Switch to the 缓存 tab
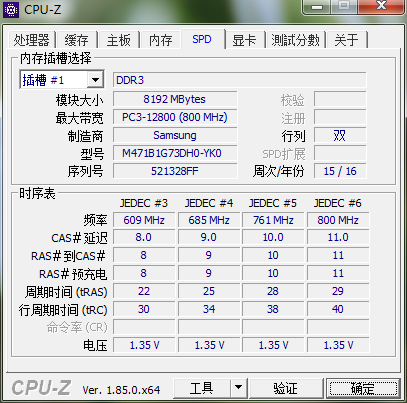The image size is (407, 403). tap(77, 40)
